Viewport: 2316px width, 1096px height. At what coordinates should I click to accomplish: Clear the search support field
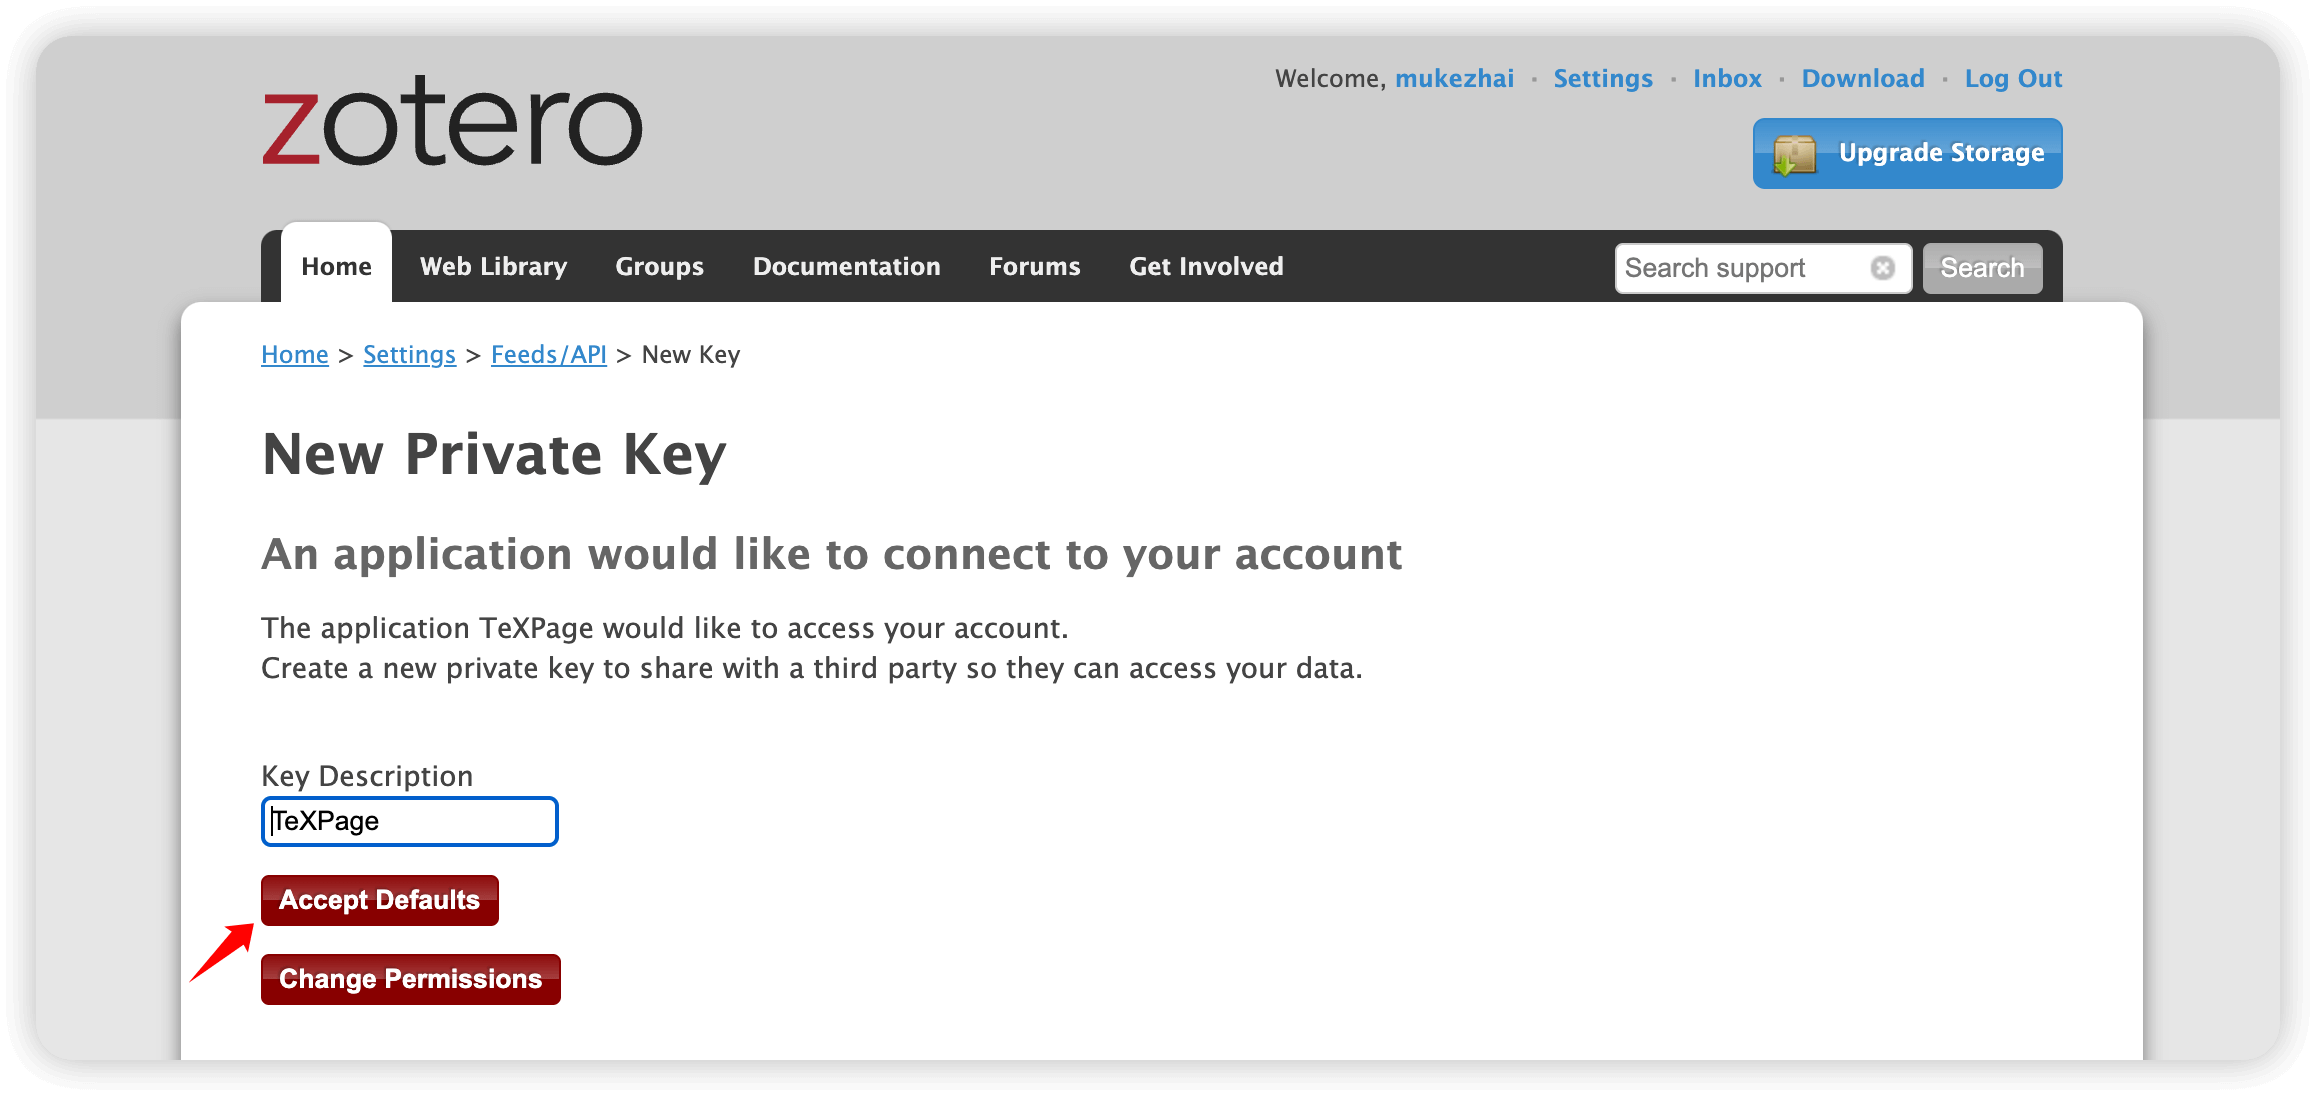tap(1883, 267)
